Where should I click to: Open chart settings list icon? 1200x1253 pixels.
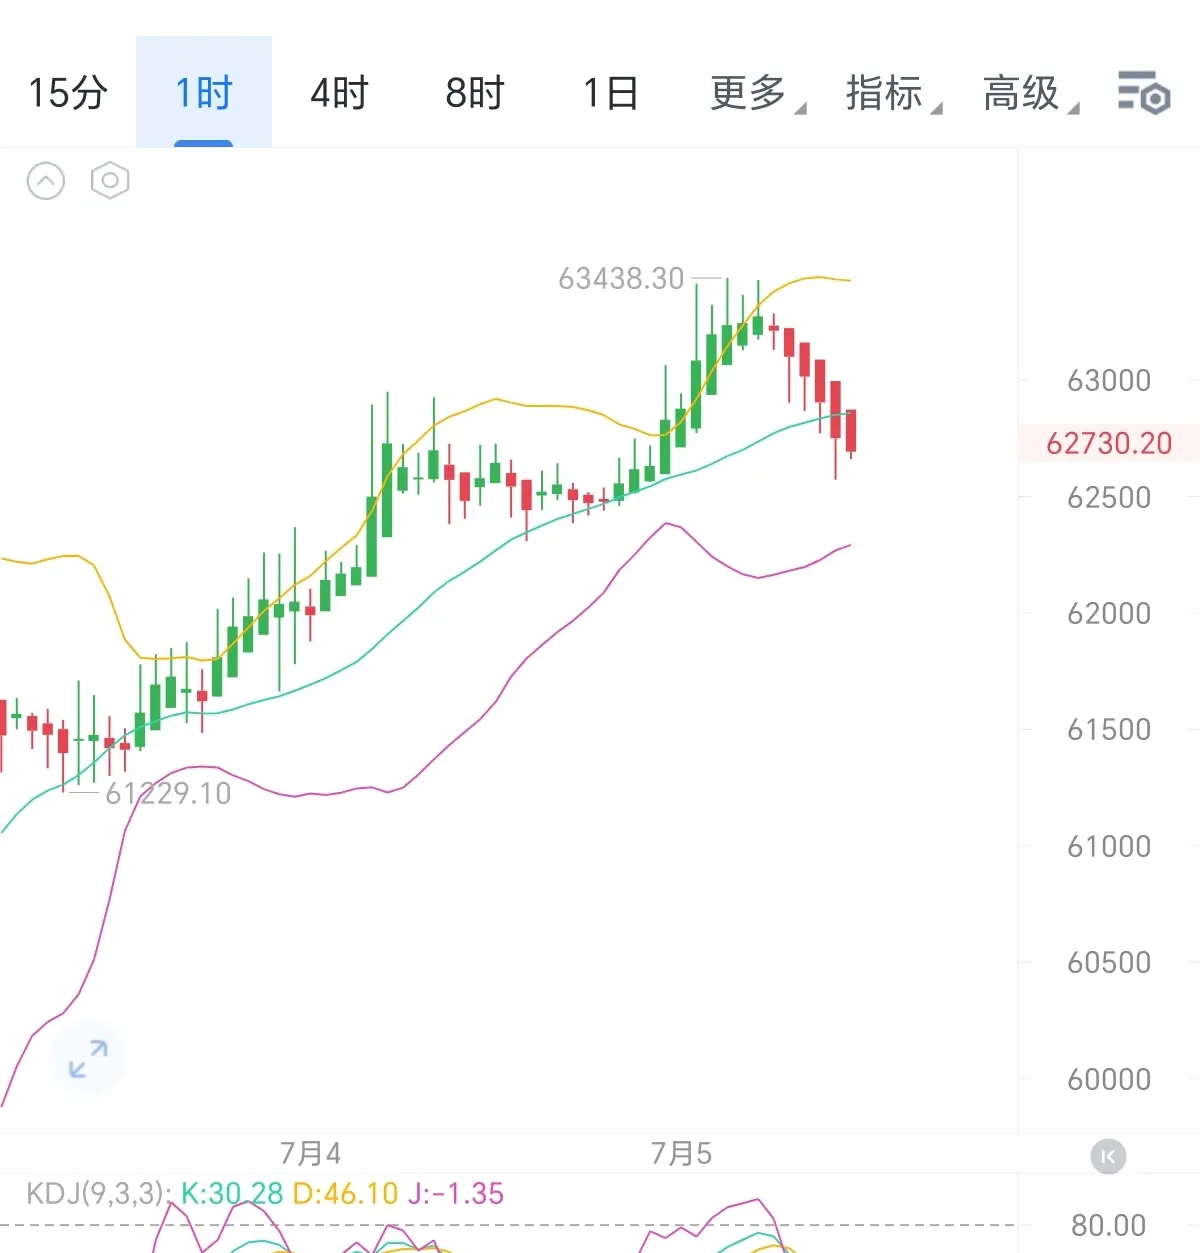click(1143, 93)
